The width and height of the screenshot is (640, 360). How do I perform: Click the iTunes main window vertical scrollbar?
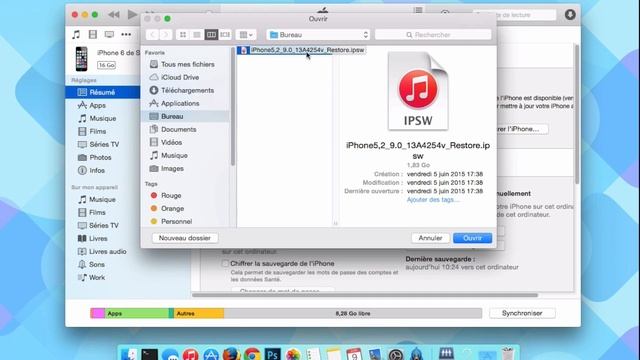pyautogui.click(x=577, y=114)
